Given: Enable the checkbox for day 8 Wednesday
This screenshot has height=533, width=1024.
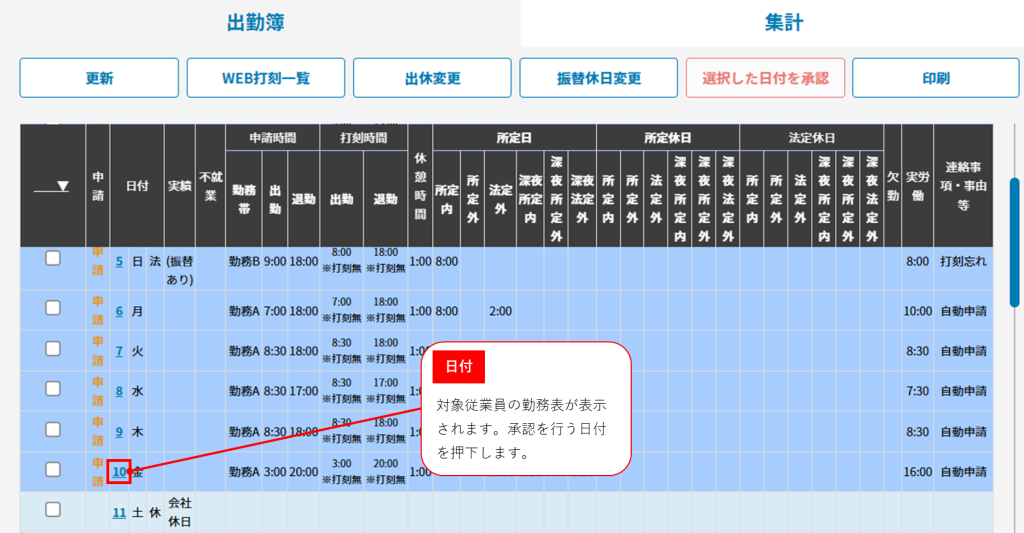Looking at the screenshot, I should [x=53, y=388].
